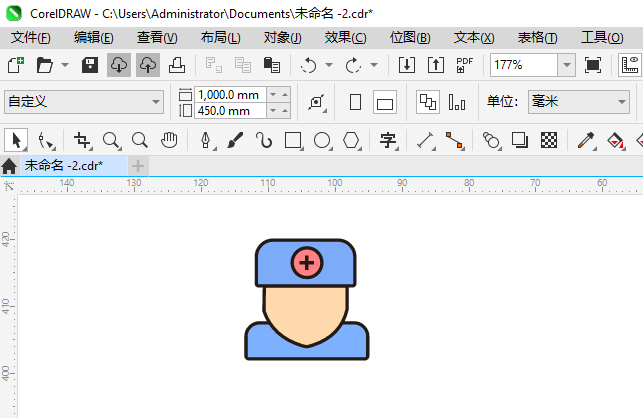Click the page frame settings icon
The width and height of the screenshot is (643, 418).
click(317, 102)
